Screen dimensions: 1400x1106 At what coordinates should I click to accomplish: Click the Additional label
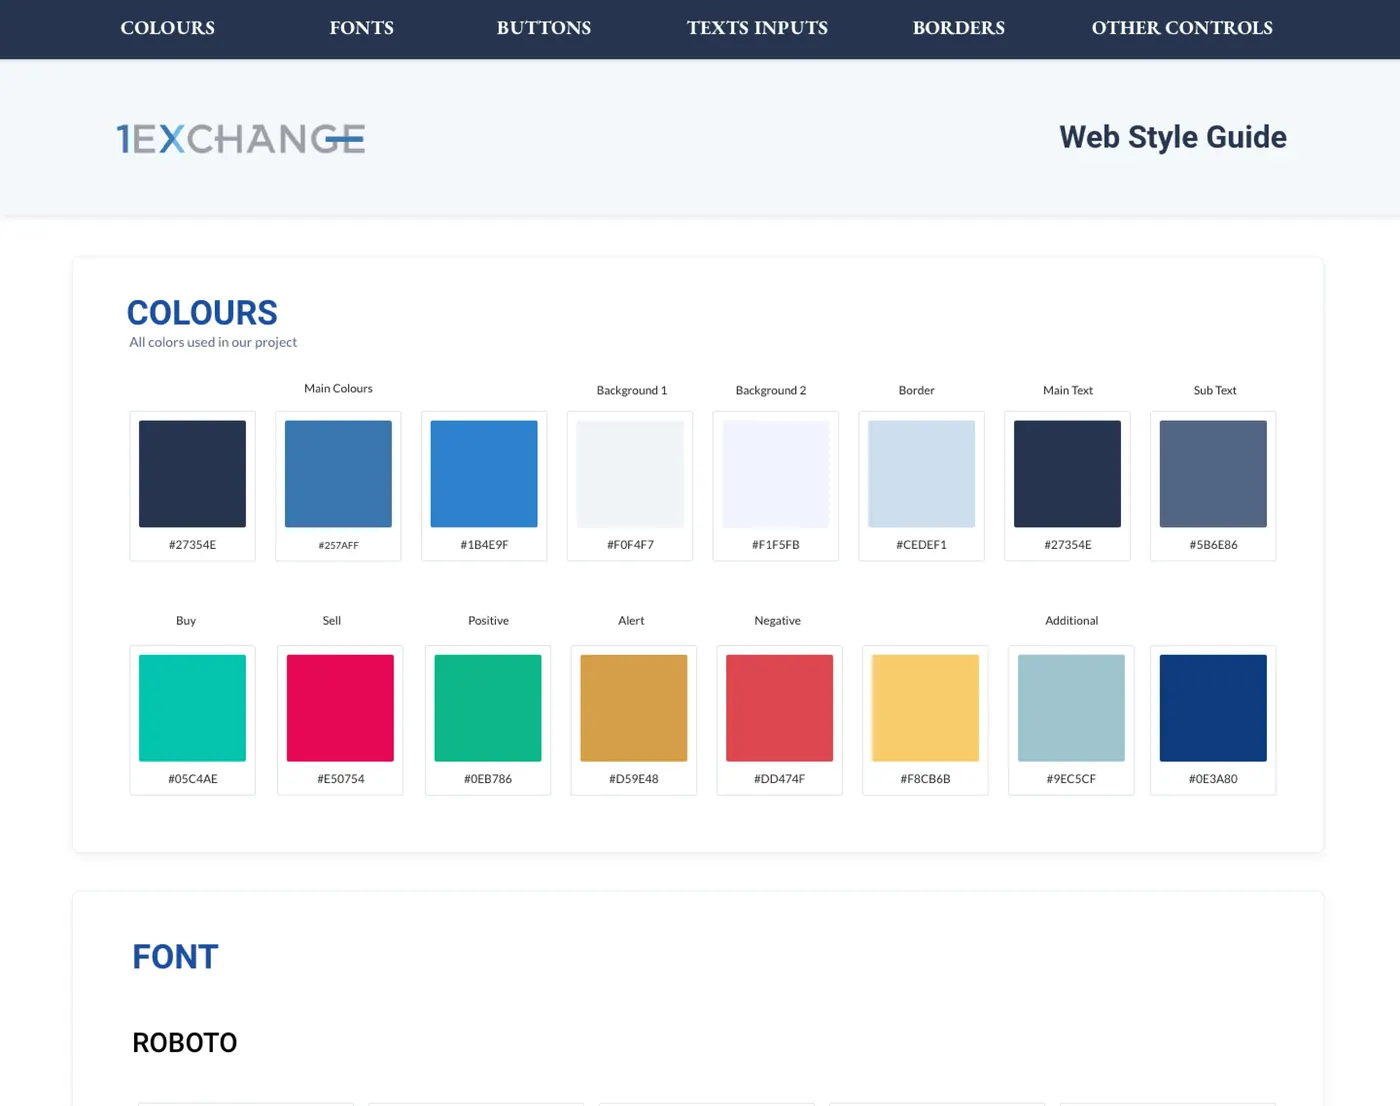click(1071, 620)
